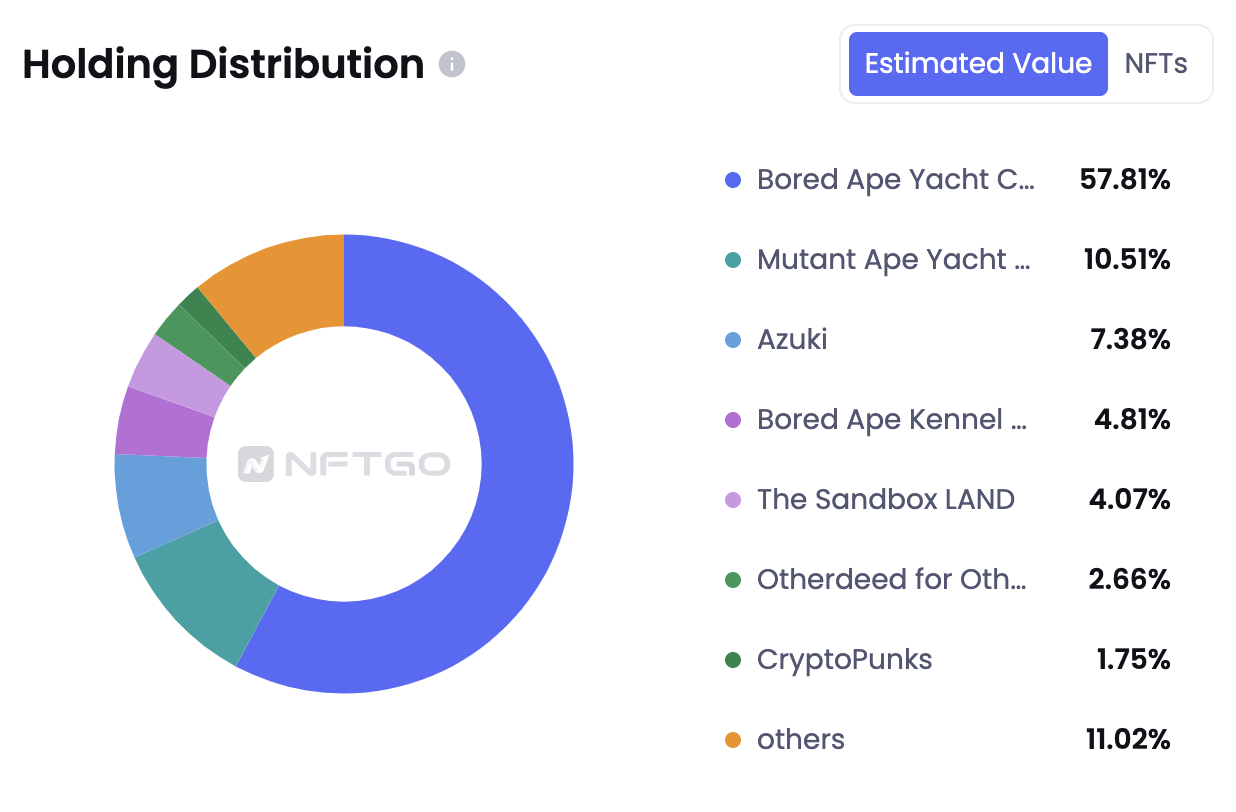Select The Sandbox LAND legend entry

tap(885, 500)
